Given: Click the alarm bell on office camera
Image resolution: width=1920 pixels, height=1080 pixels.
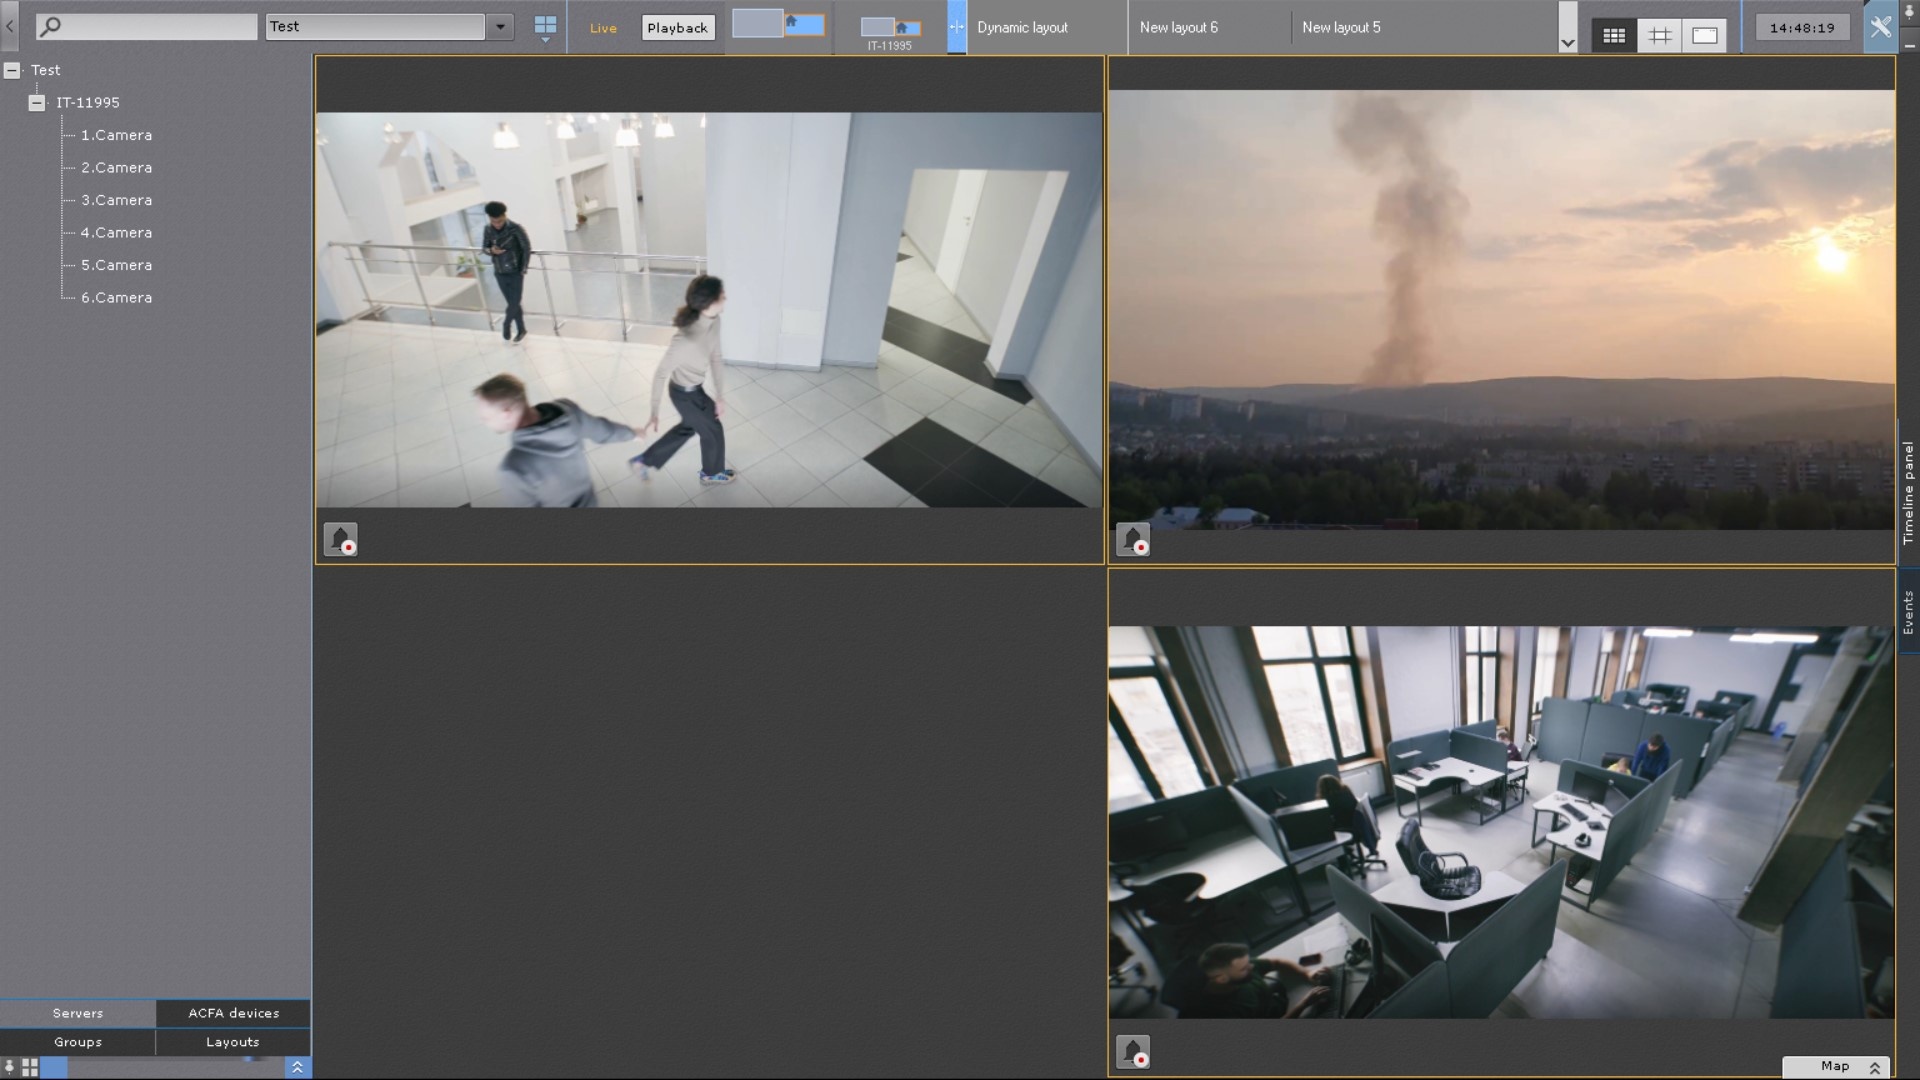Looking at the screenshot, I should tap(1132, 1051).
